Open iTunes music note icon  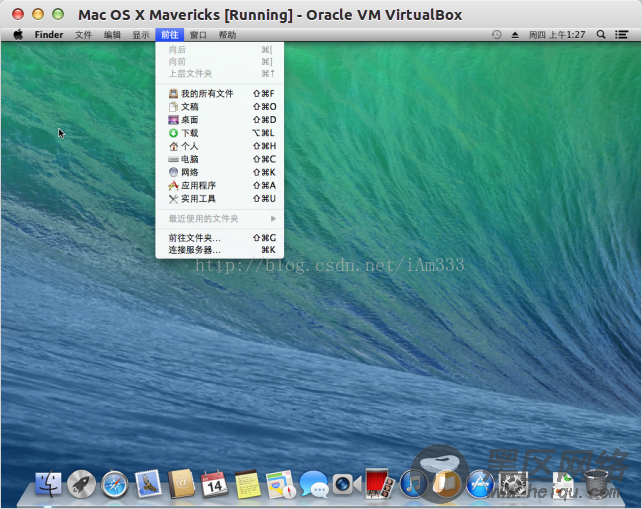pyautogui.click(x=413, y=484)
